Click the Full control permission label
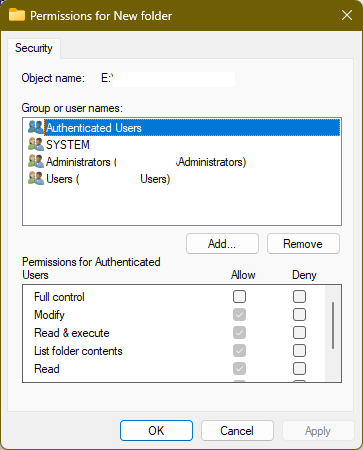Viewport: 363px width, 450px height. pos(59,297)
